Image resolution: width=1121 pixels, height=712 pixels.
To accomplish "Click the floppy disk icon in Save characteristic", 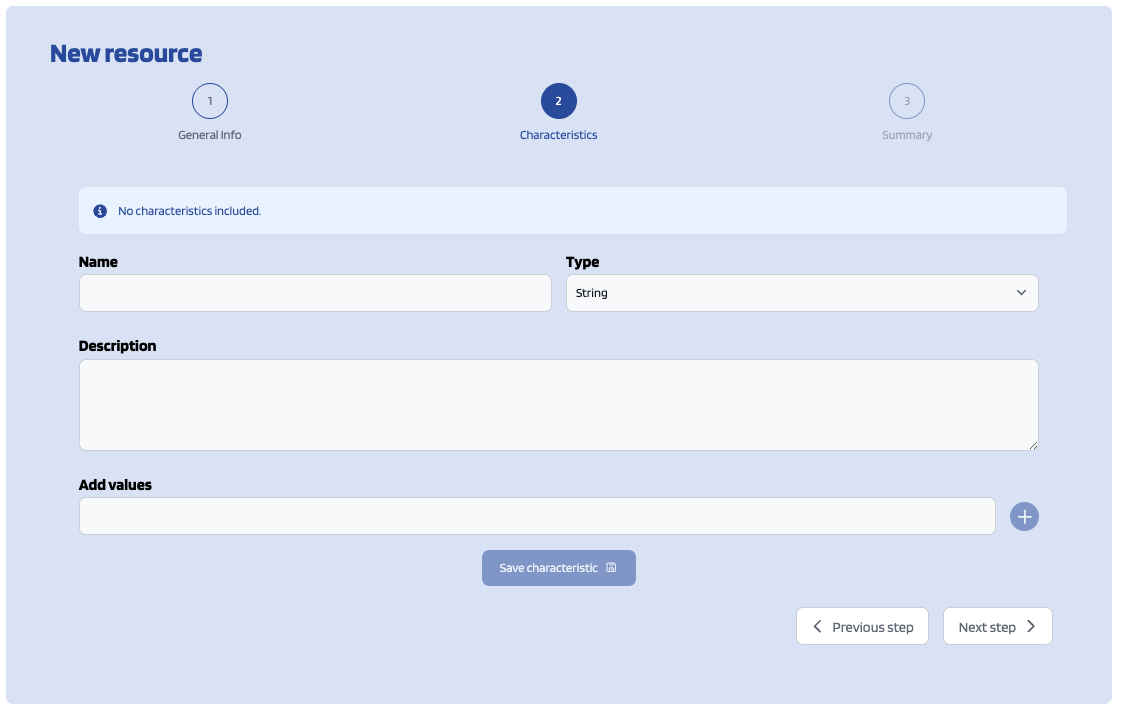I will 611,568.
